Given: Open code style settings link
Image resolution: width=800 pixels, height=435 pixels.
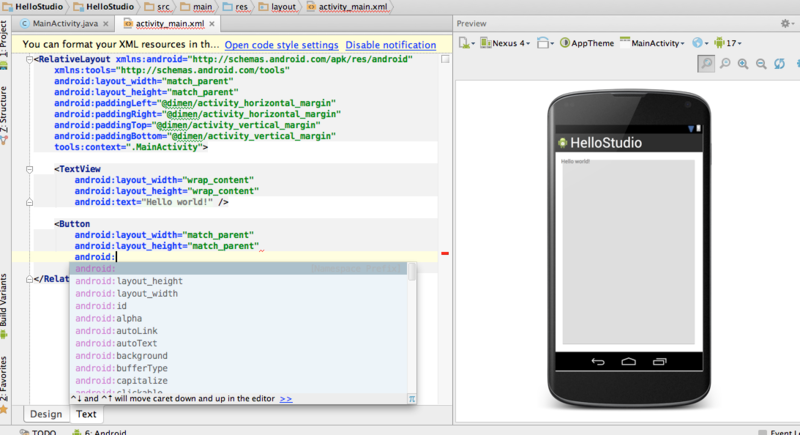Looking at the screenshot, I should click(x=282, y=45).
